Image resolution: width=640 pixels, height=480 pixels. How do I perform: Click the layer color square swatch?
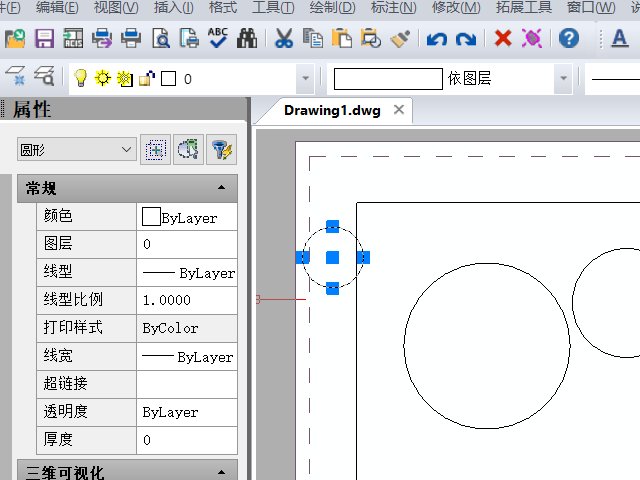pyautogui.click(x=169, y=78)
